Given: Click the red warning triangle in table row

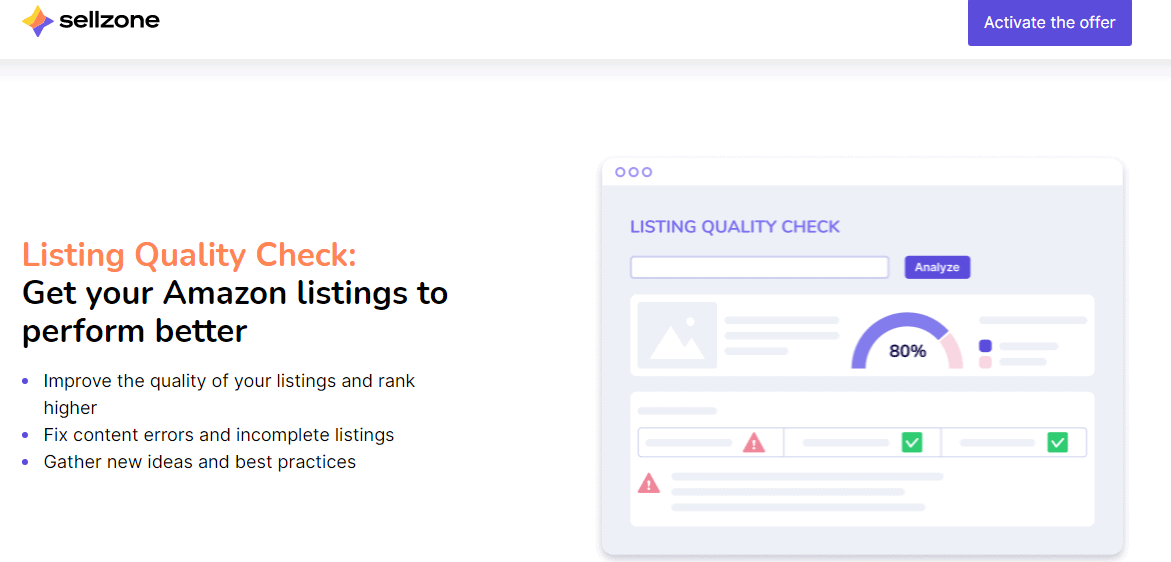Looking at the screenshot, I should point(754,443).
